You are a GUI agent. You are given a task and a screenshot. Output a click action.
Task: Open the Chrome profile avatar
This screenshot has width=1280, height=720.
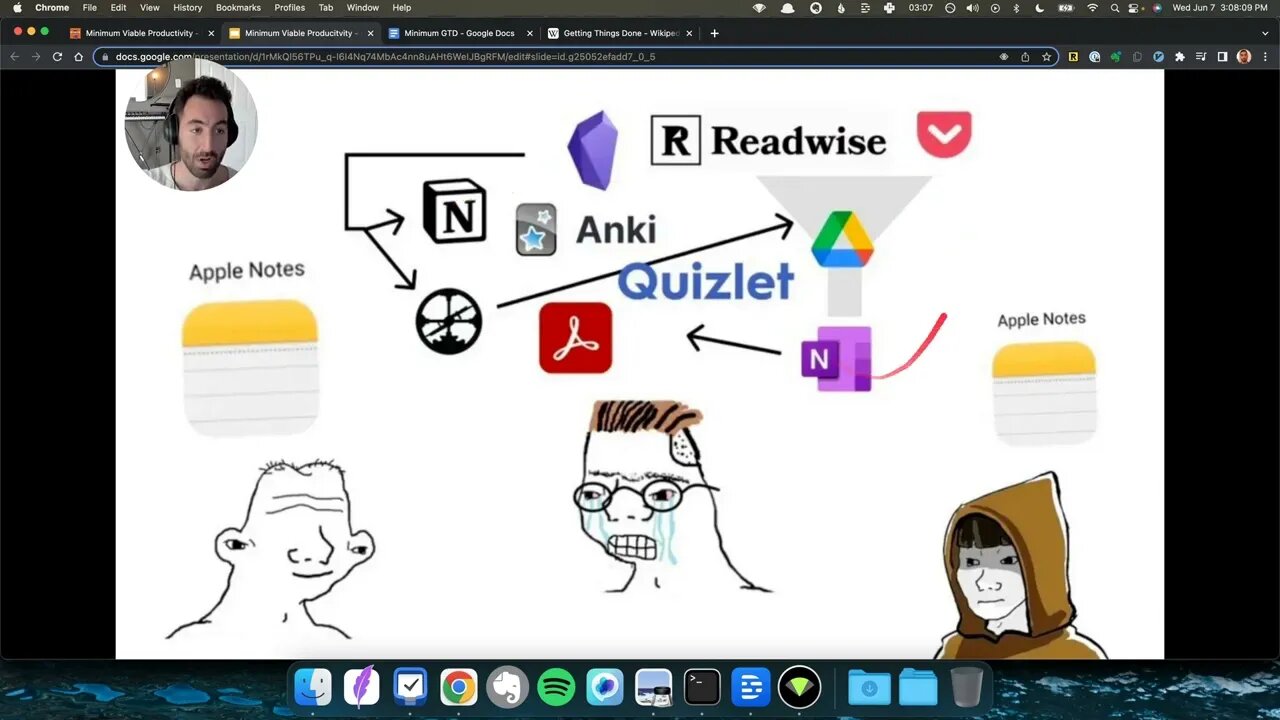click(x=1243, y=57)
